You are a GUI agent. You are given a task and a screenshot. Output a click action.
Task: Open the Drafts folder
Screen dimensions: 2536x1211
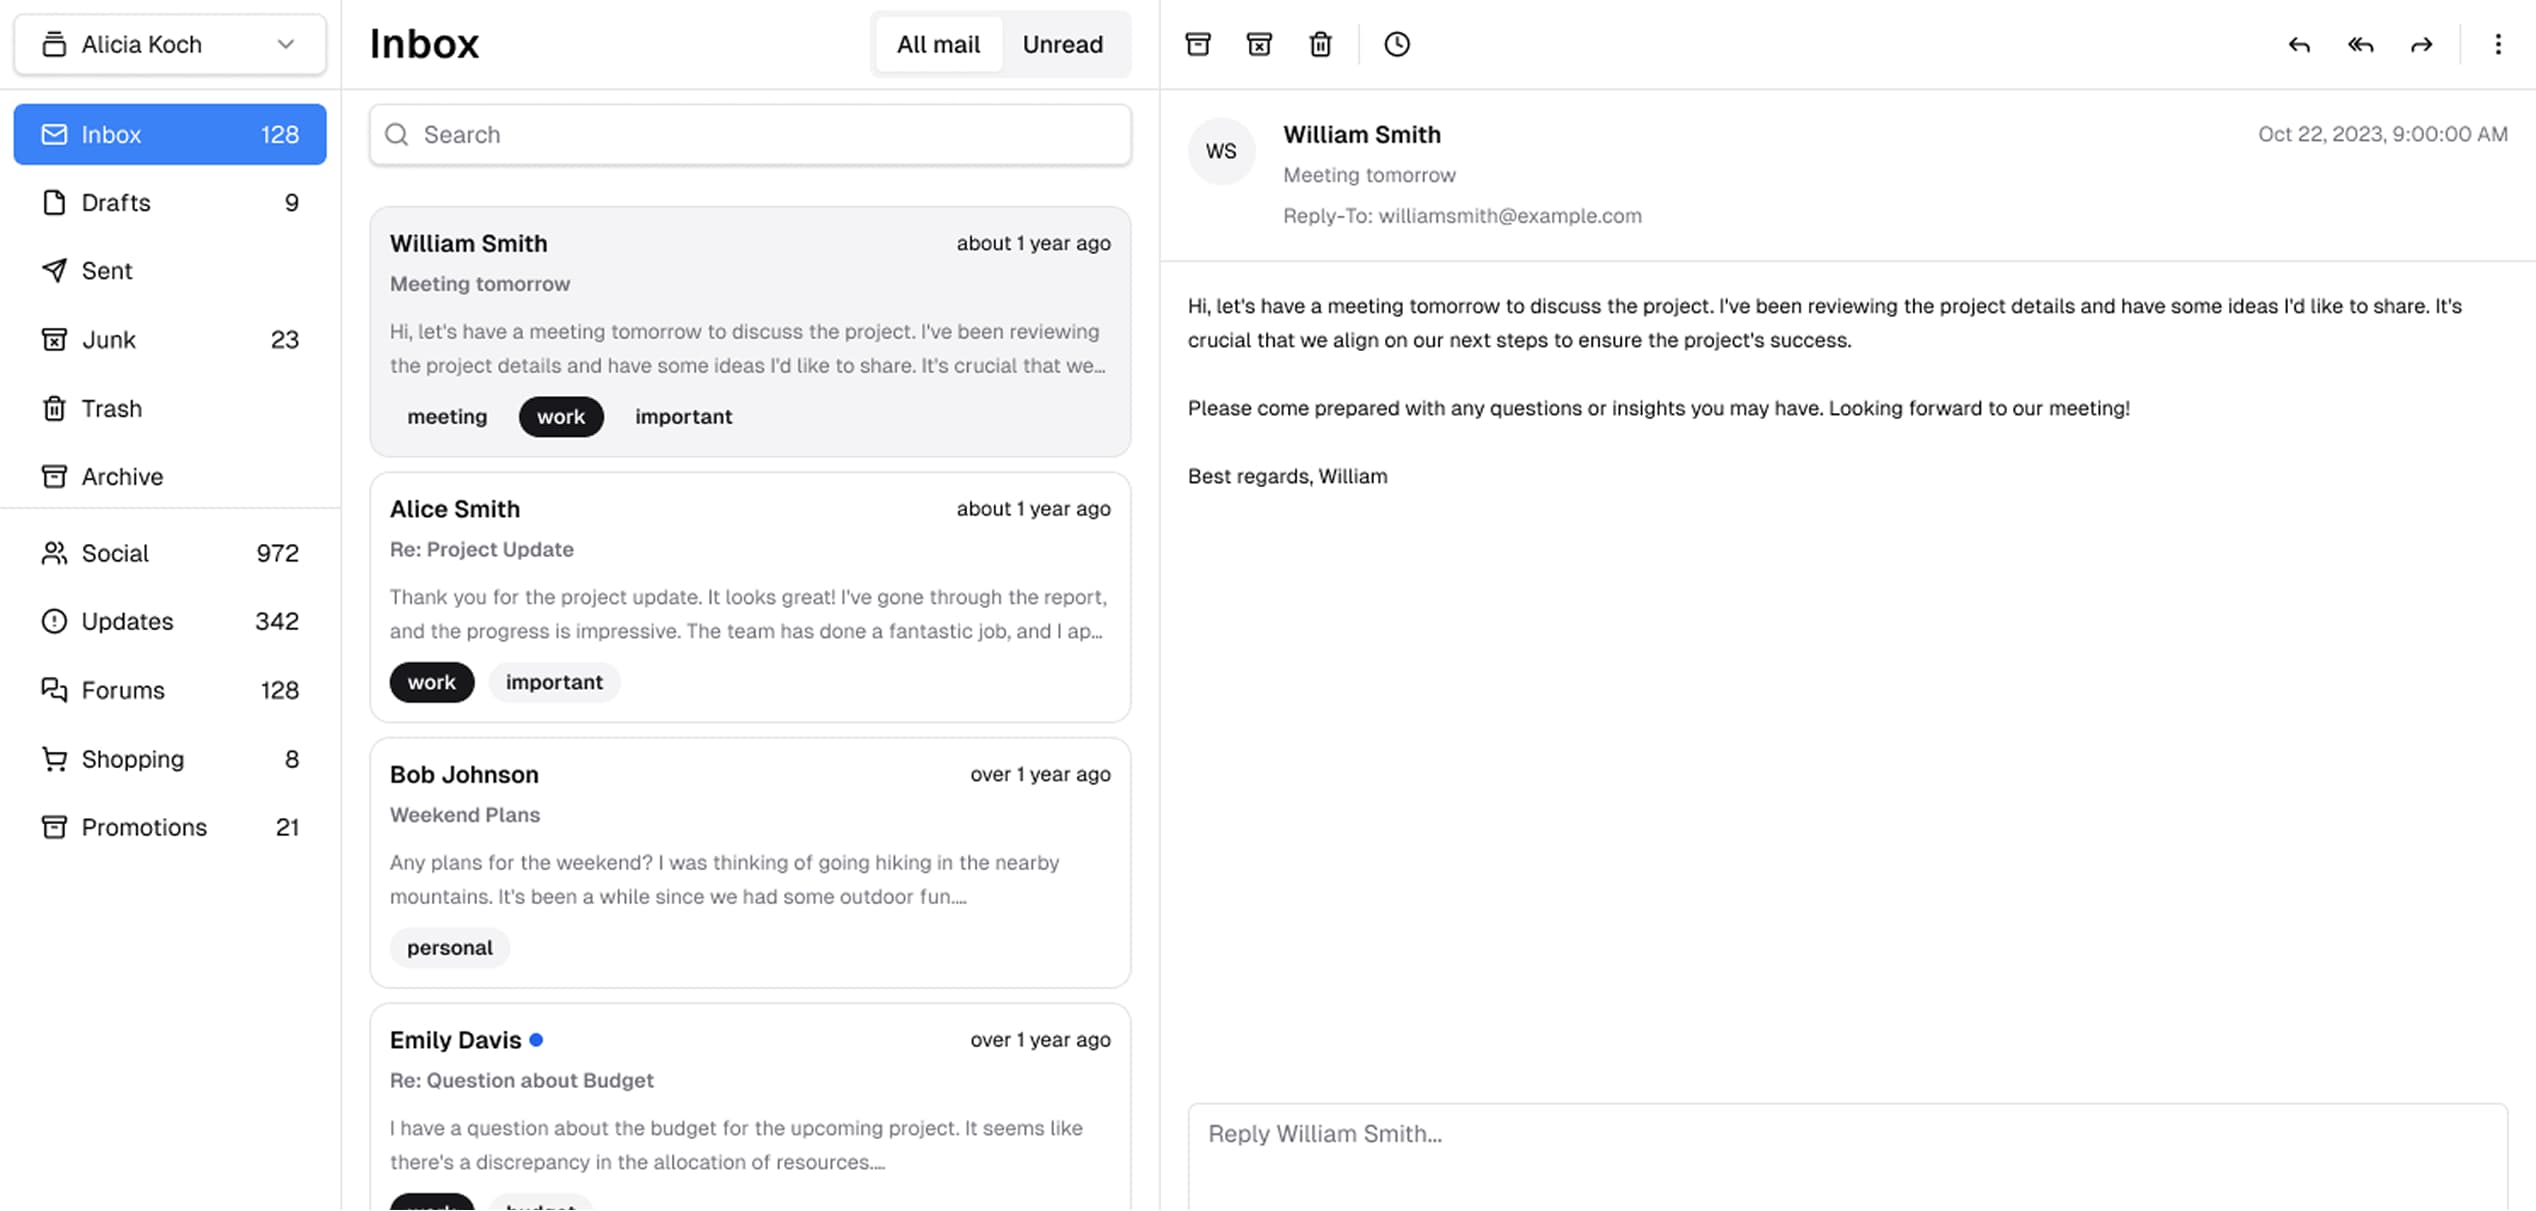(x=170, y=203)
